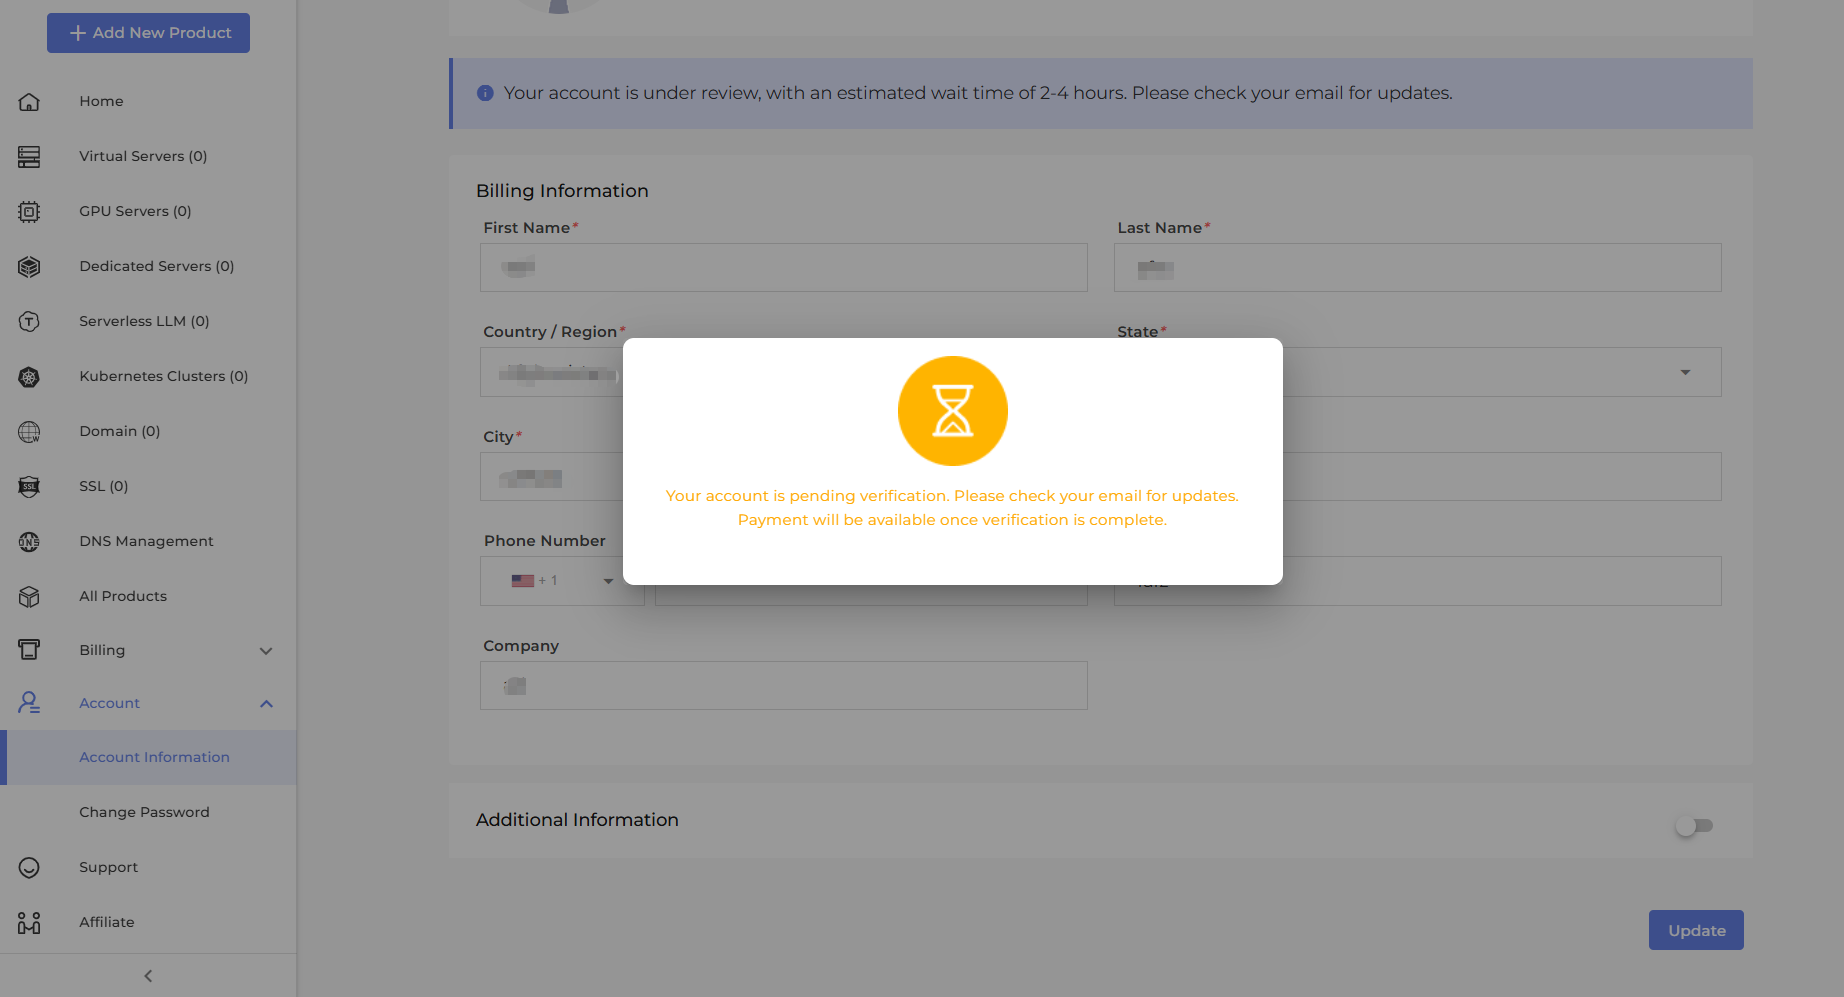Open the phone country code dropdown

pos(562,581)
